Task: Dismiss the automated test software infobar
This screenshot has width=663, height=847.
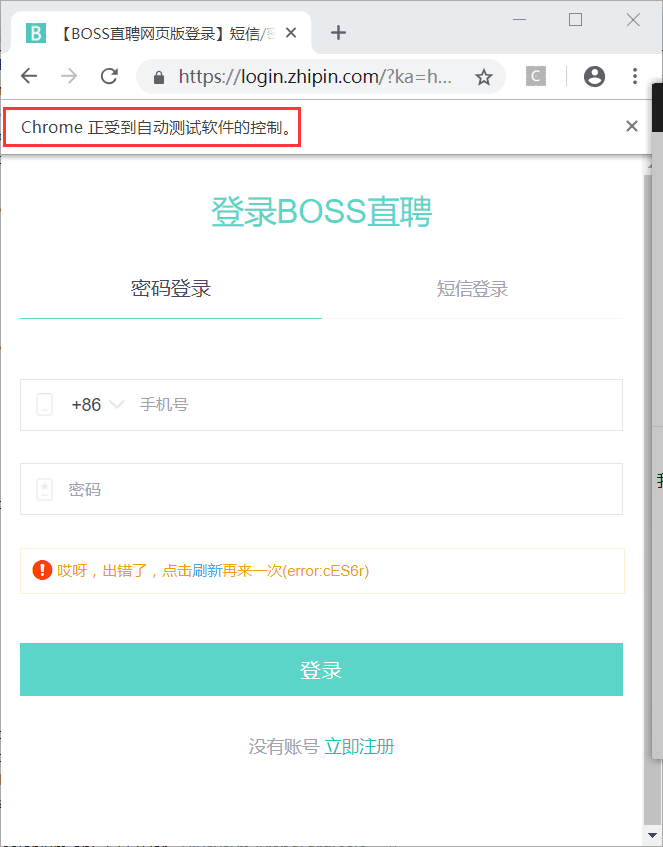Action: pyautogui.click(x=631, y=126)
